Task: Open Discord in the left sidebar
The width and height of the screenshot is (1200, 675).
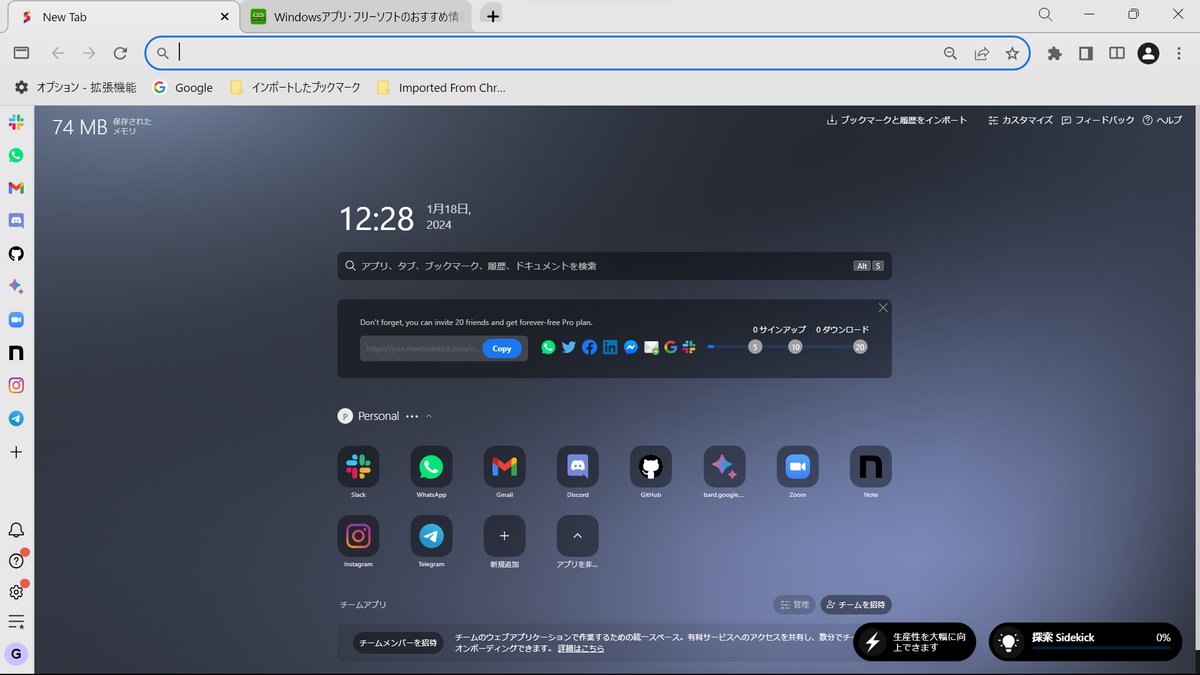Action: [x=16, y=221]
